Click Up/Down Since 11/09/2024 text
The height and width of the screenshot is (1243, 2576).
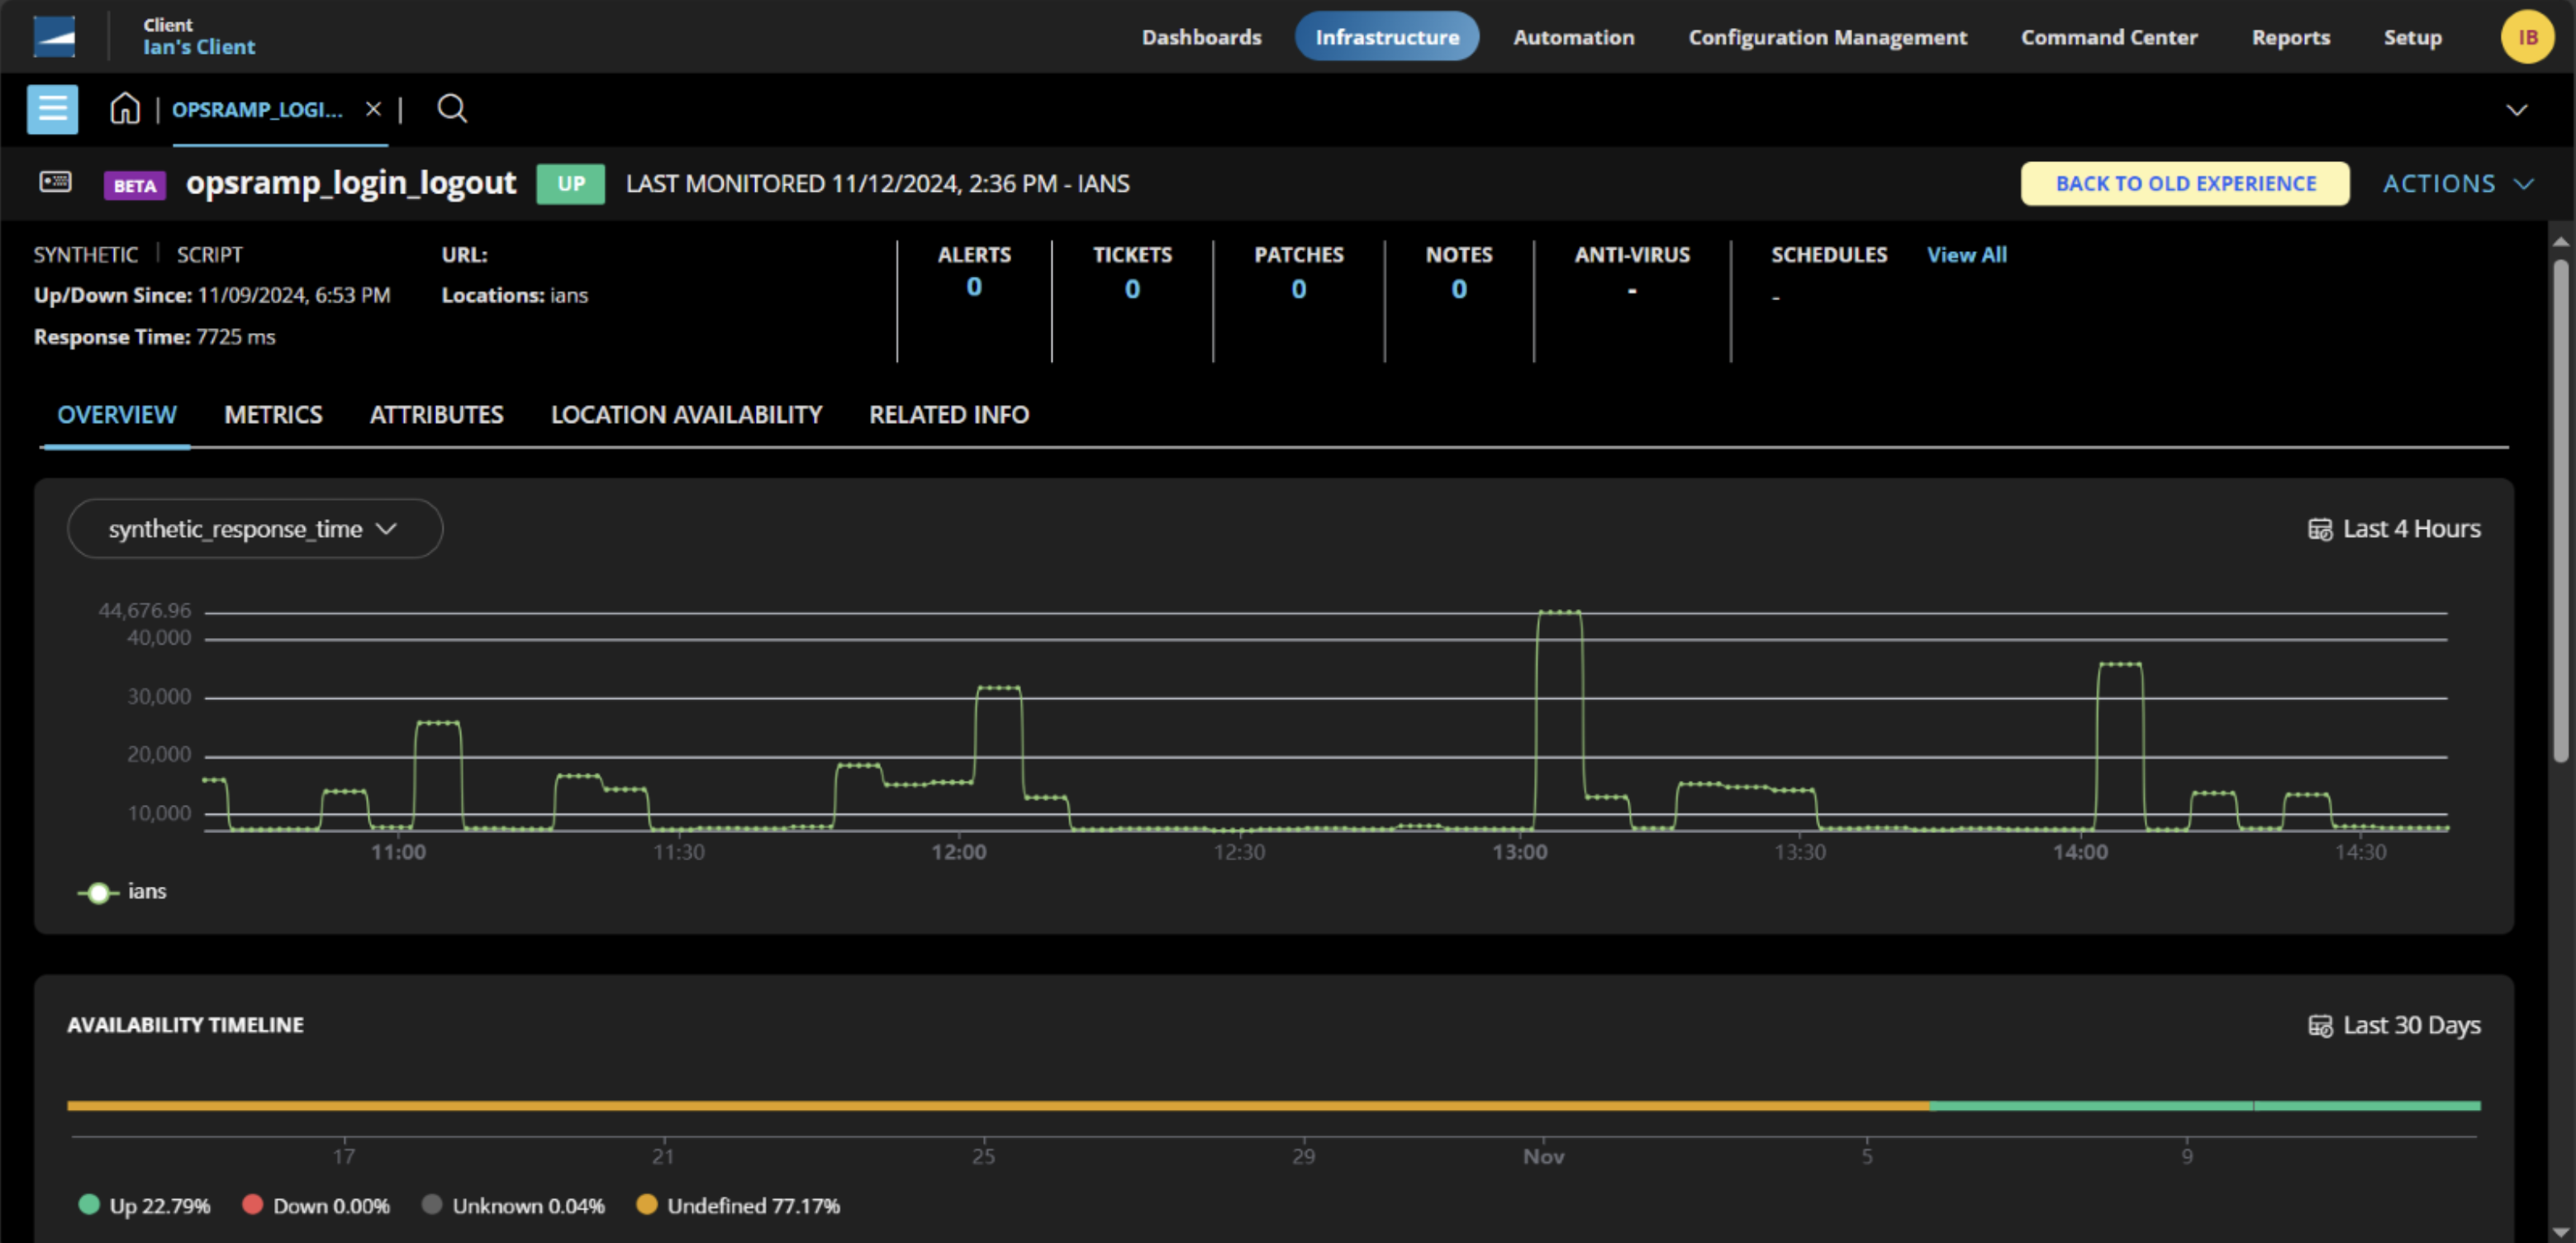pyautogui.click(x=212, y=295)
